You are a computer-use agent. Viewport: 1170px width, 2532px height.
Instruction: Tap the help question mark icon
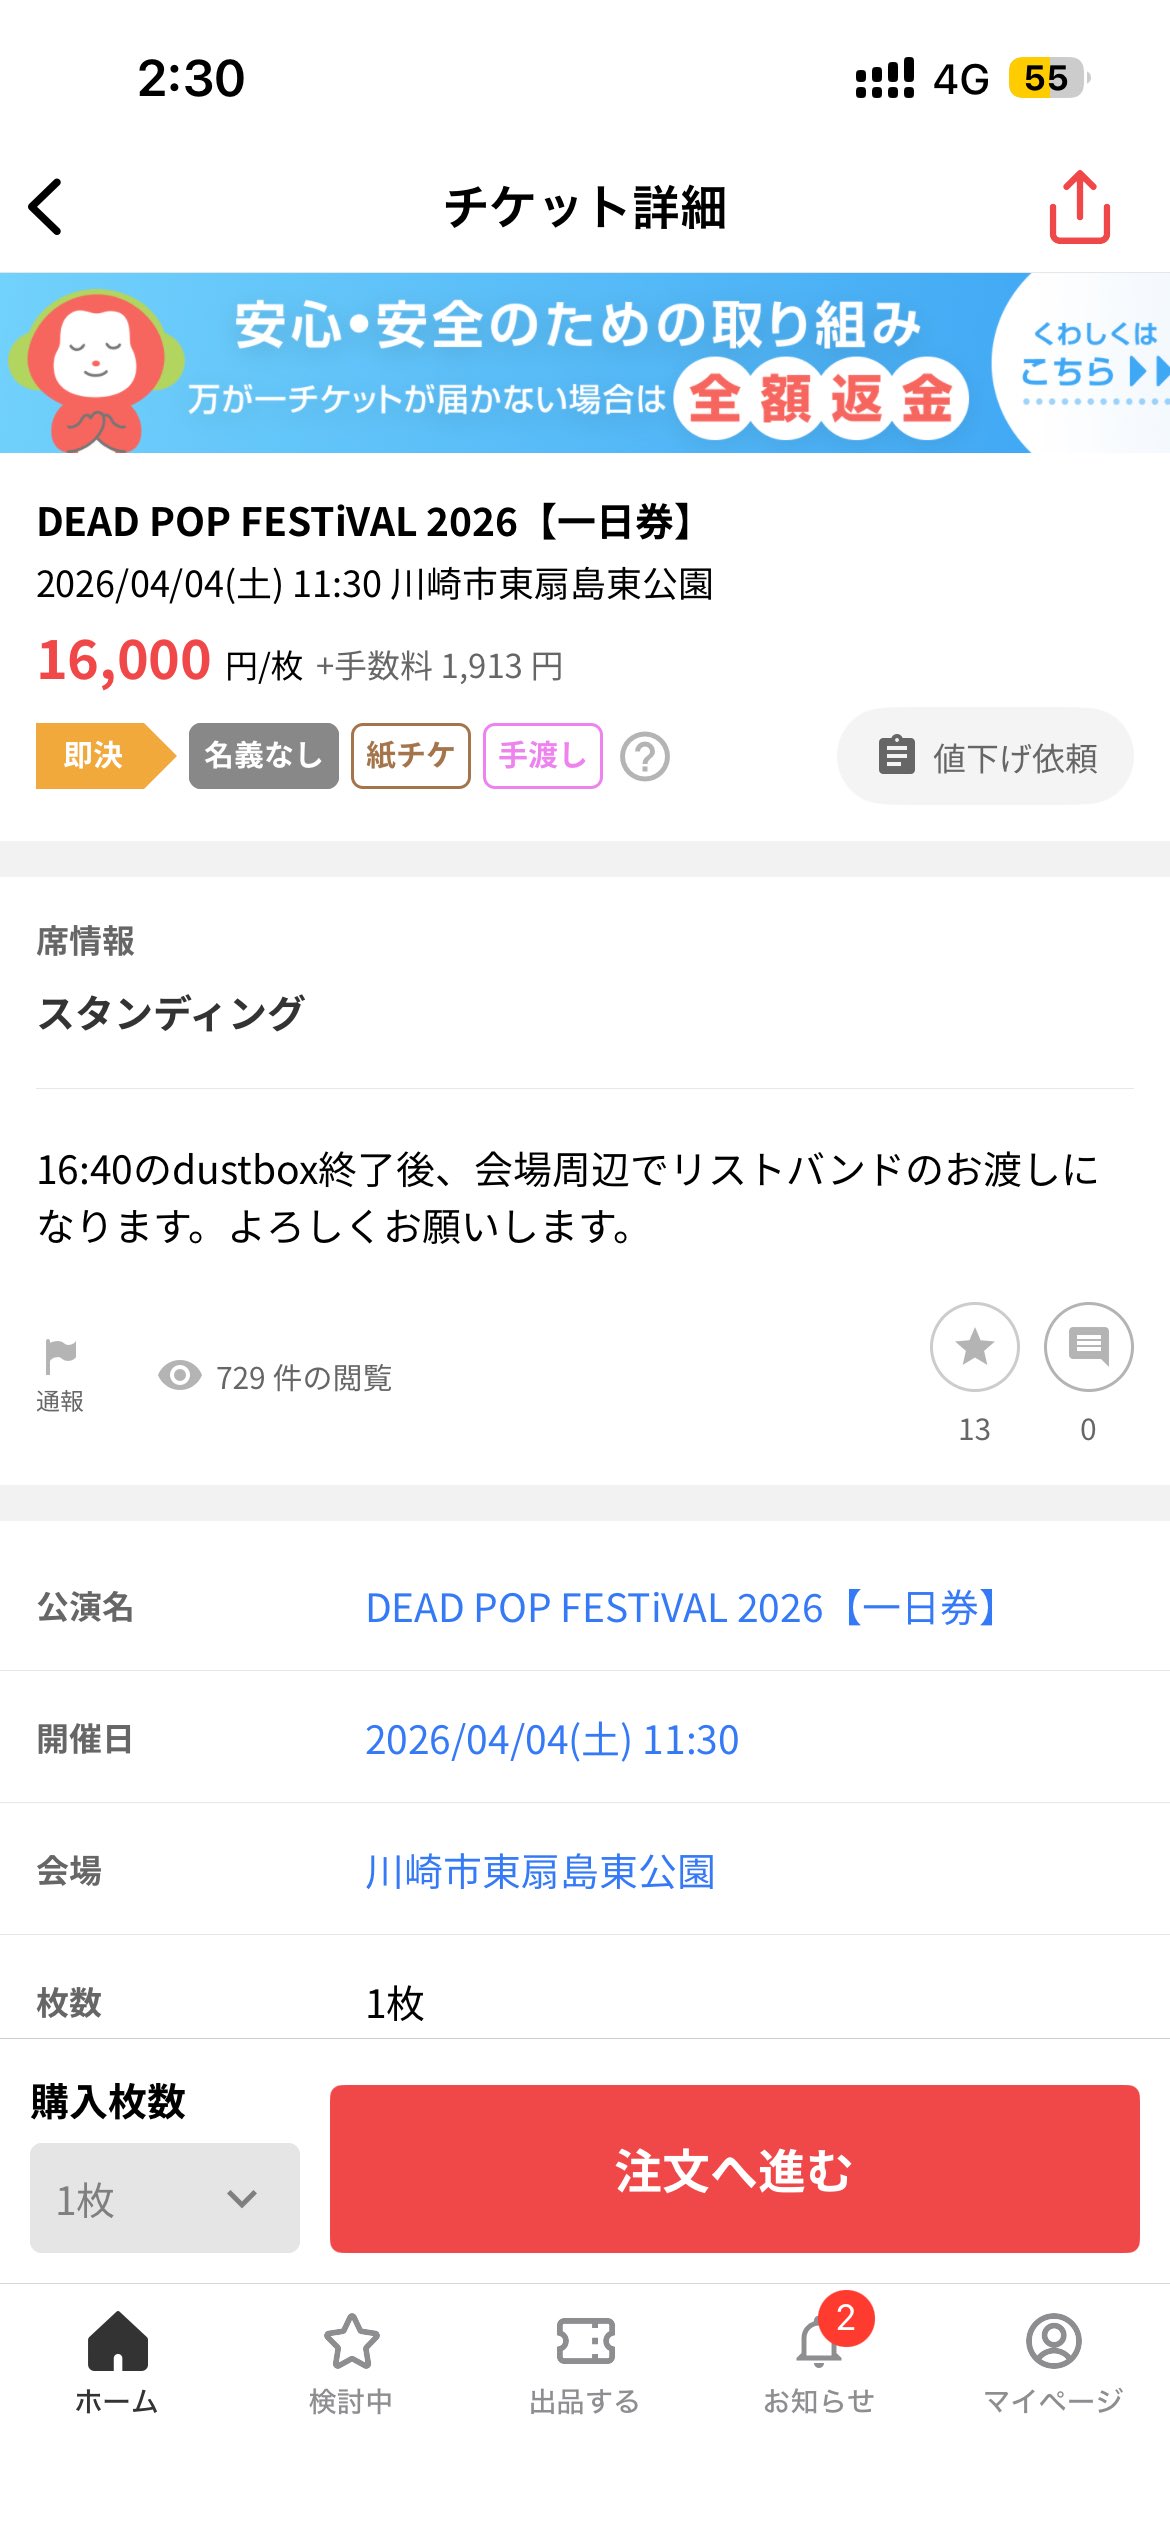645,757
